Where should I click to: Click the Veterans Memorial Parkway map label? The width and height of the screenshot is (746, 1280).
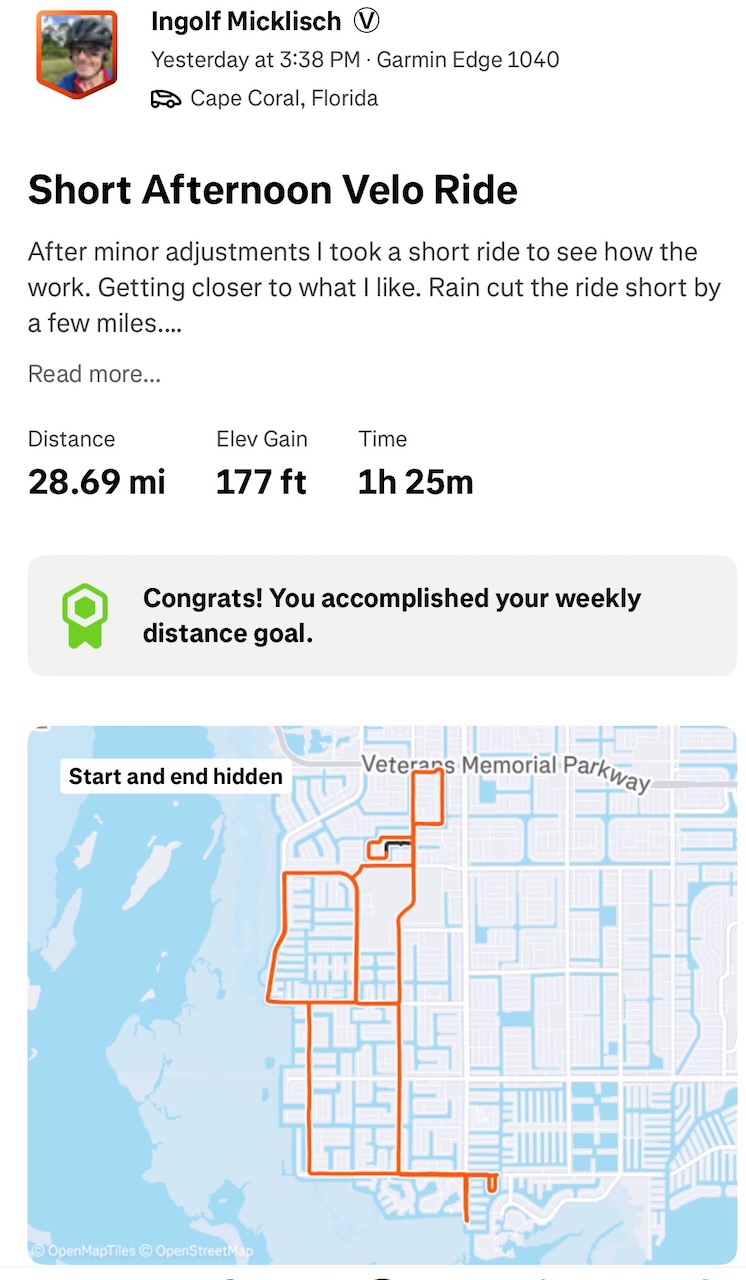coord(505,768)
